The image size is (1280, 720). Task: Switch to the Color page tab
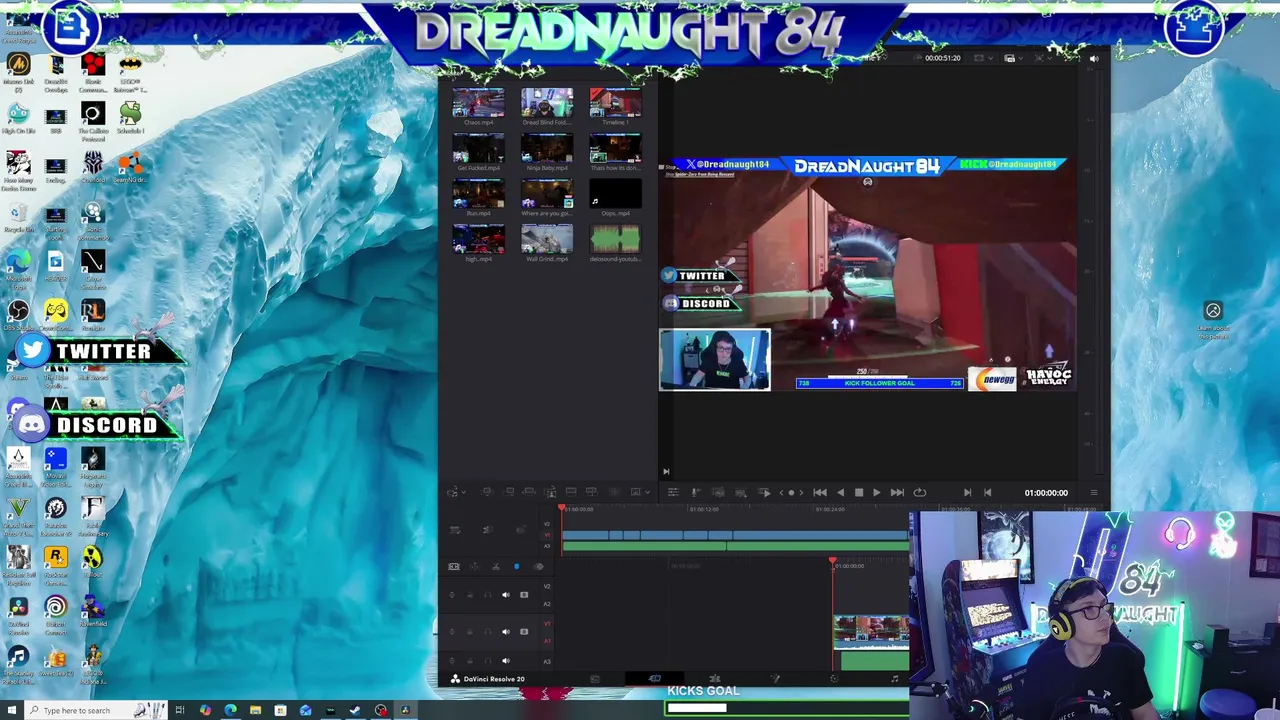coord(834,679)
